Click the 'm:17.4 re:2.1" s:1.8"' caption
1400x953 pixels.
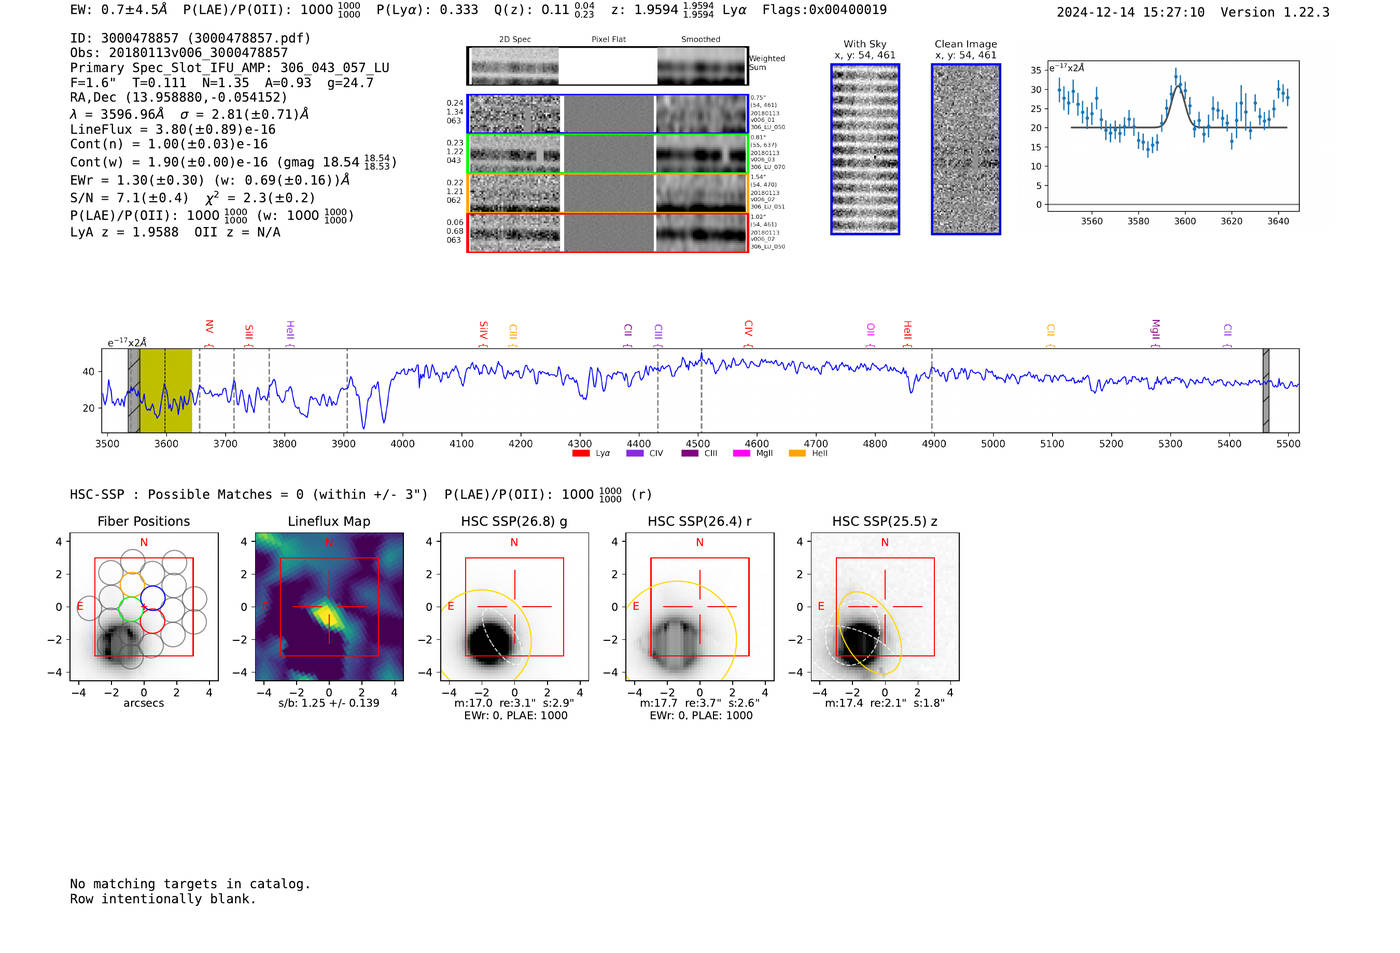tap(885, 703)
